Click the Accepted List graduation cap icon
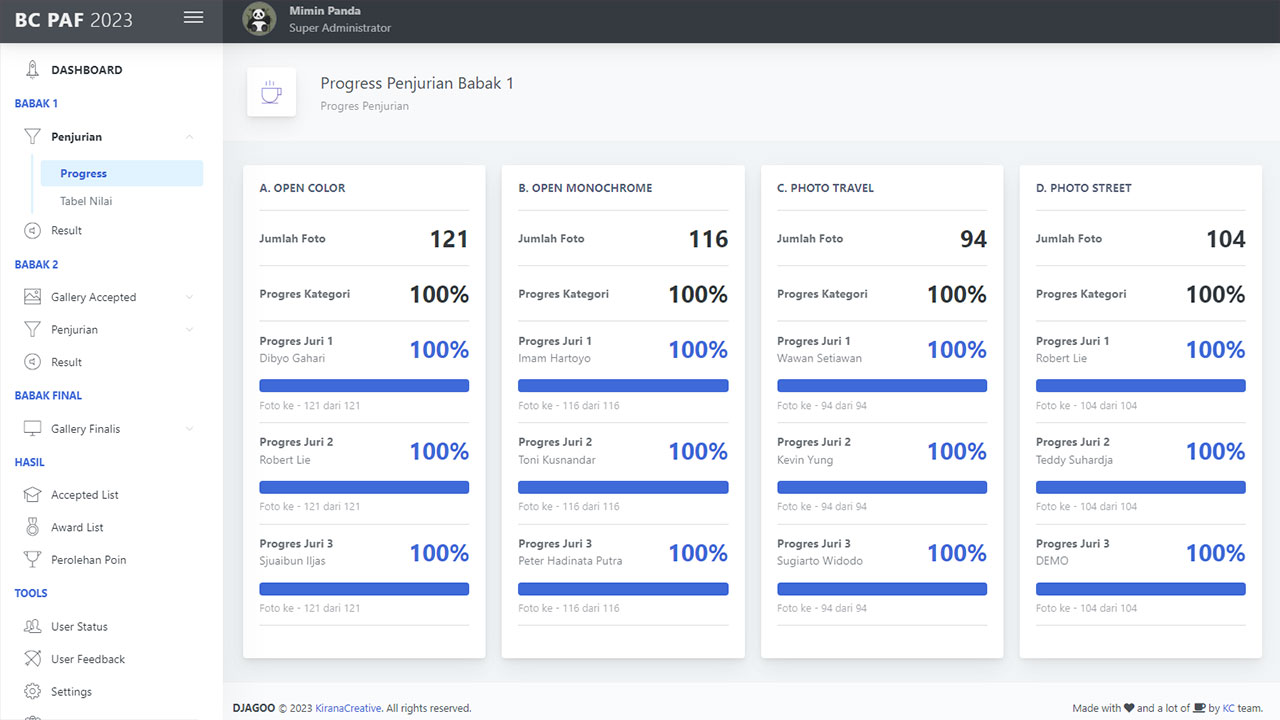This screenshot has width=1280, height=720. click(32, 495)
